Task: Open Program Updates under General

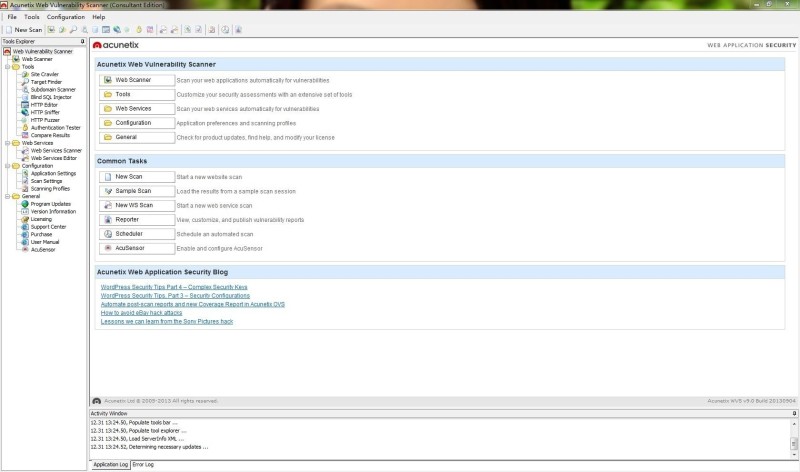Action: coord(50,203)
